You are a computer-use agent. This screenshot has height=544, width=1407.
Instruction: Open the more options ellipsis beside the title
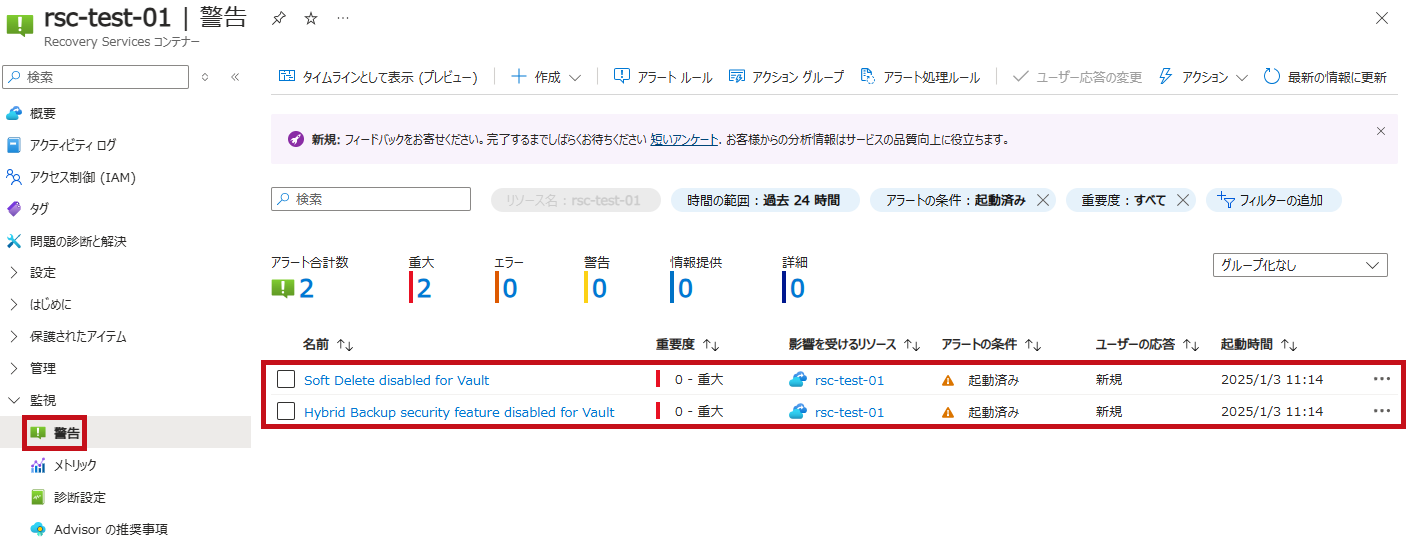point(343,19)
